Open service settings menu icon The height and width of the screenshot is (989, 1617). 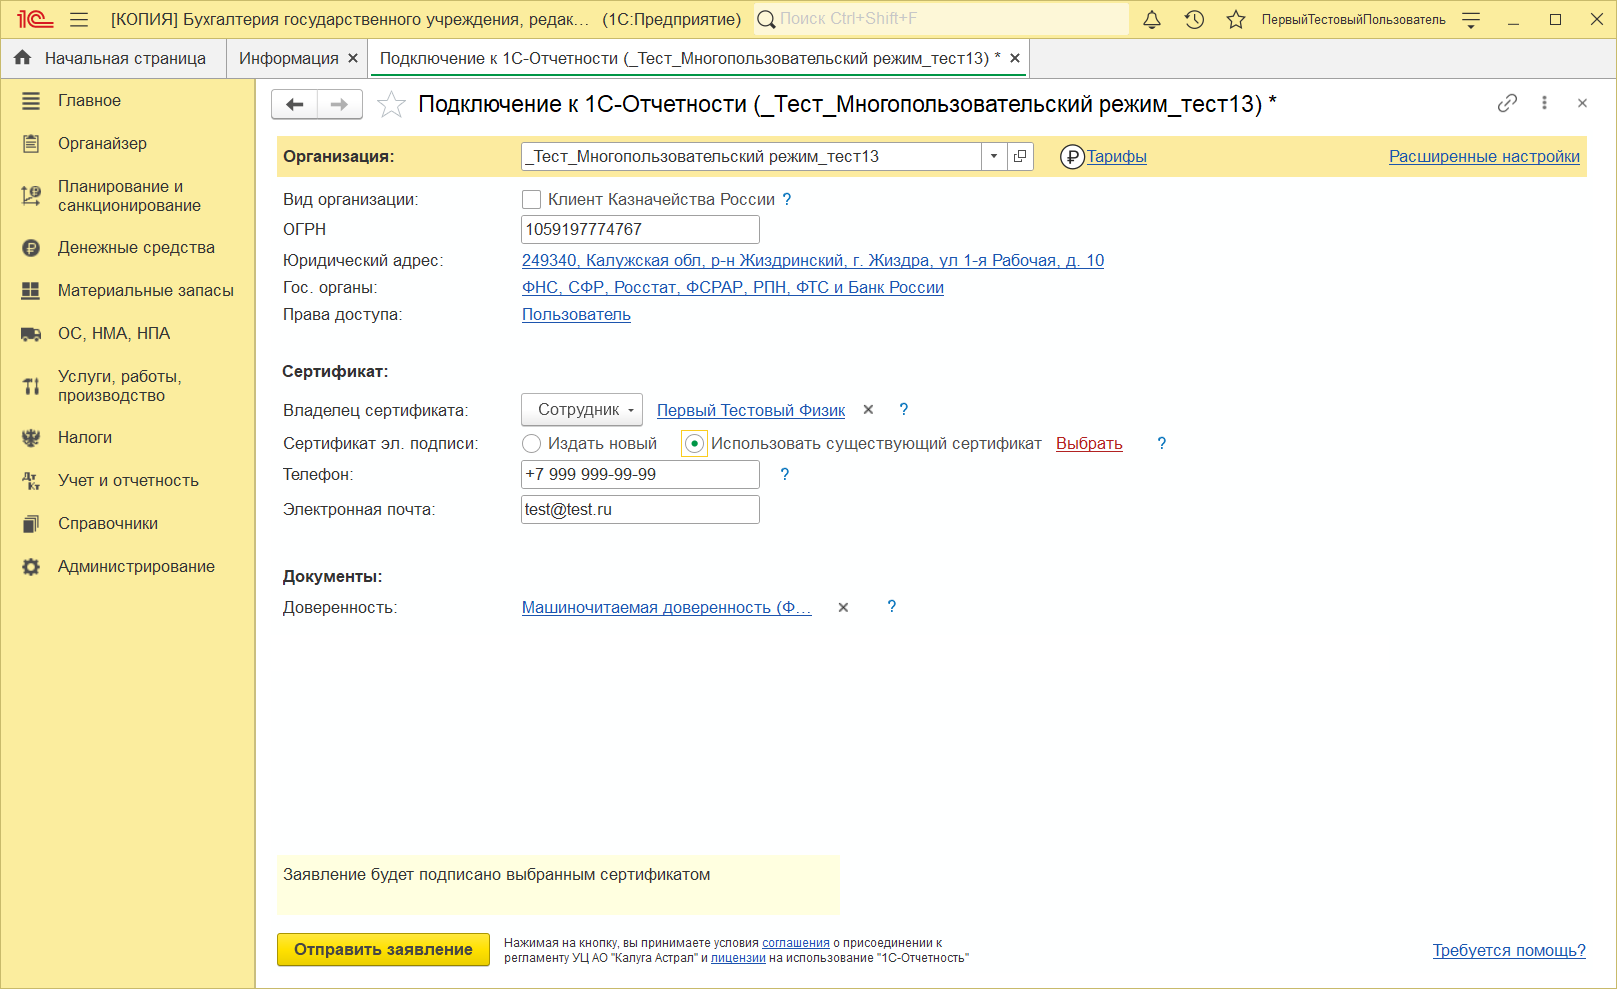point(1471,19)
